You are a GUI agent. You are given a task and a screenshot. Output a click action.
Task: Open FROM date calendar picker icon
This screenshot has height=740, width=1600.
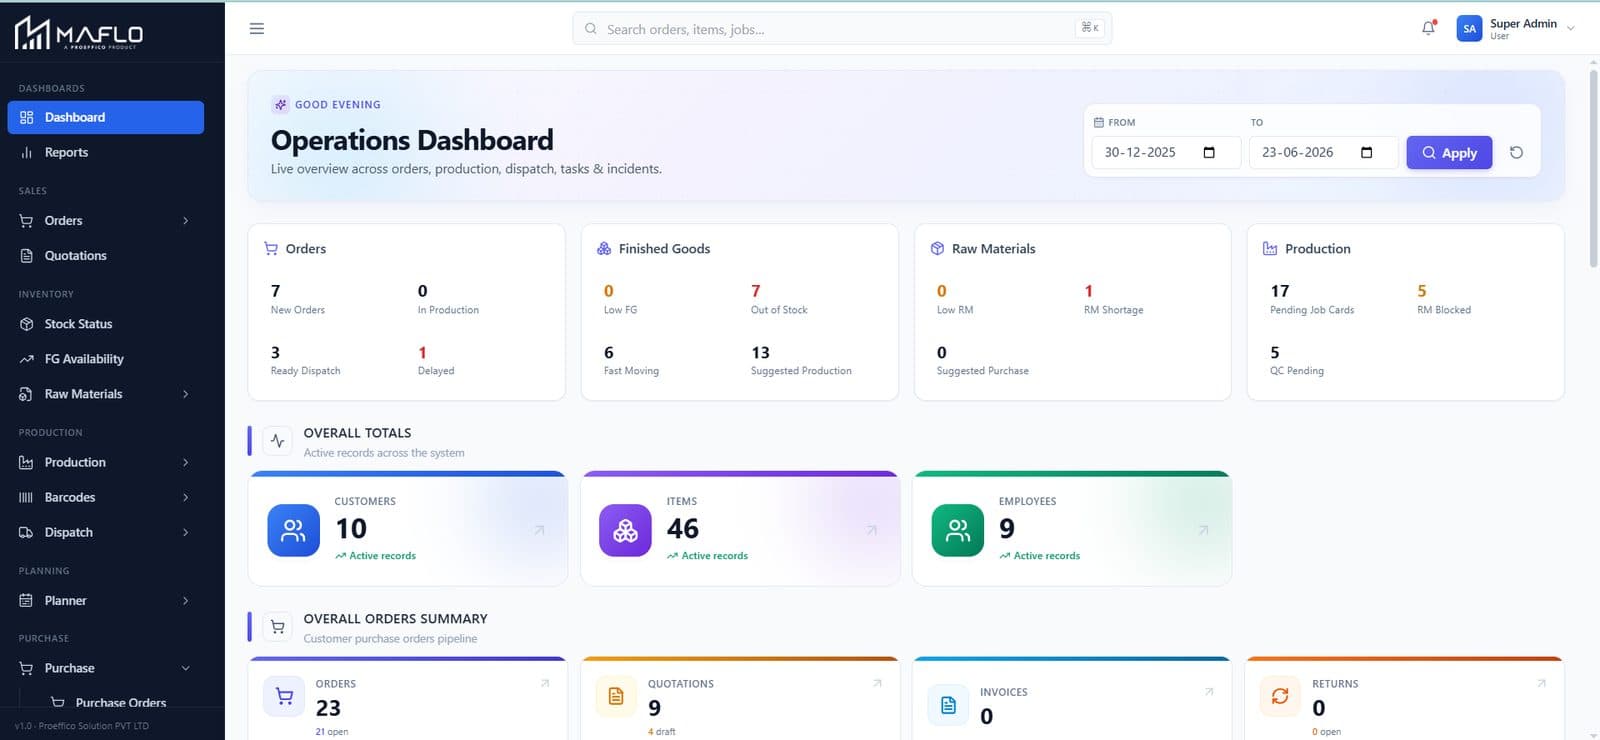(x=1209, y=152)
